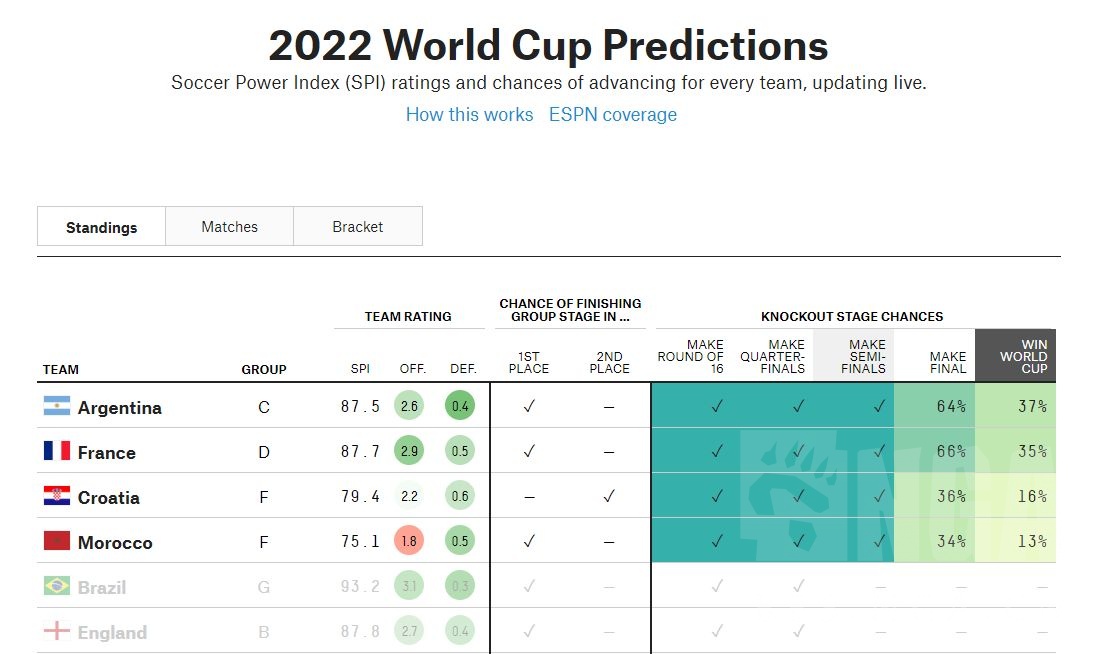The width and height of the screenshot is (1102, 654).
Task: Select the Standings tab
Action: coord(101,227)
